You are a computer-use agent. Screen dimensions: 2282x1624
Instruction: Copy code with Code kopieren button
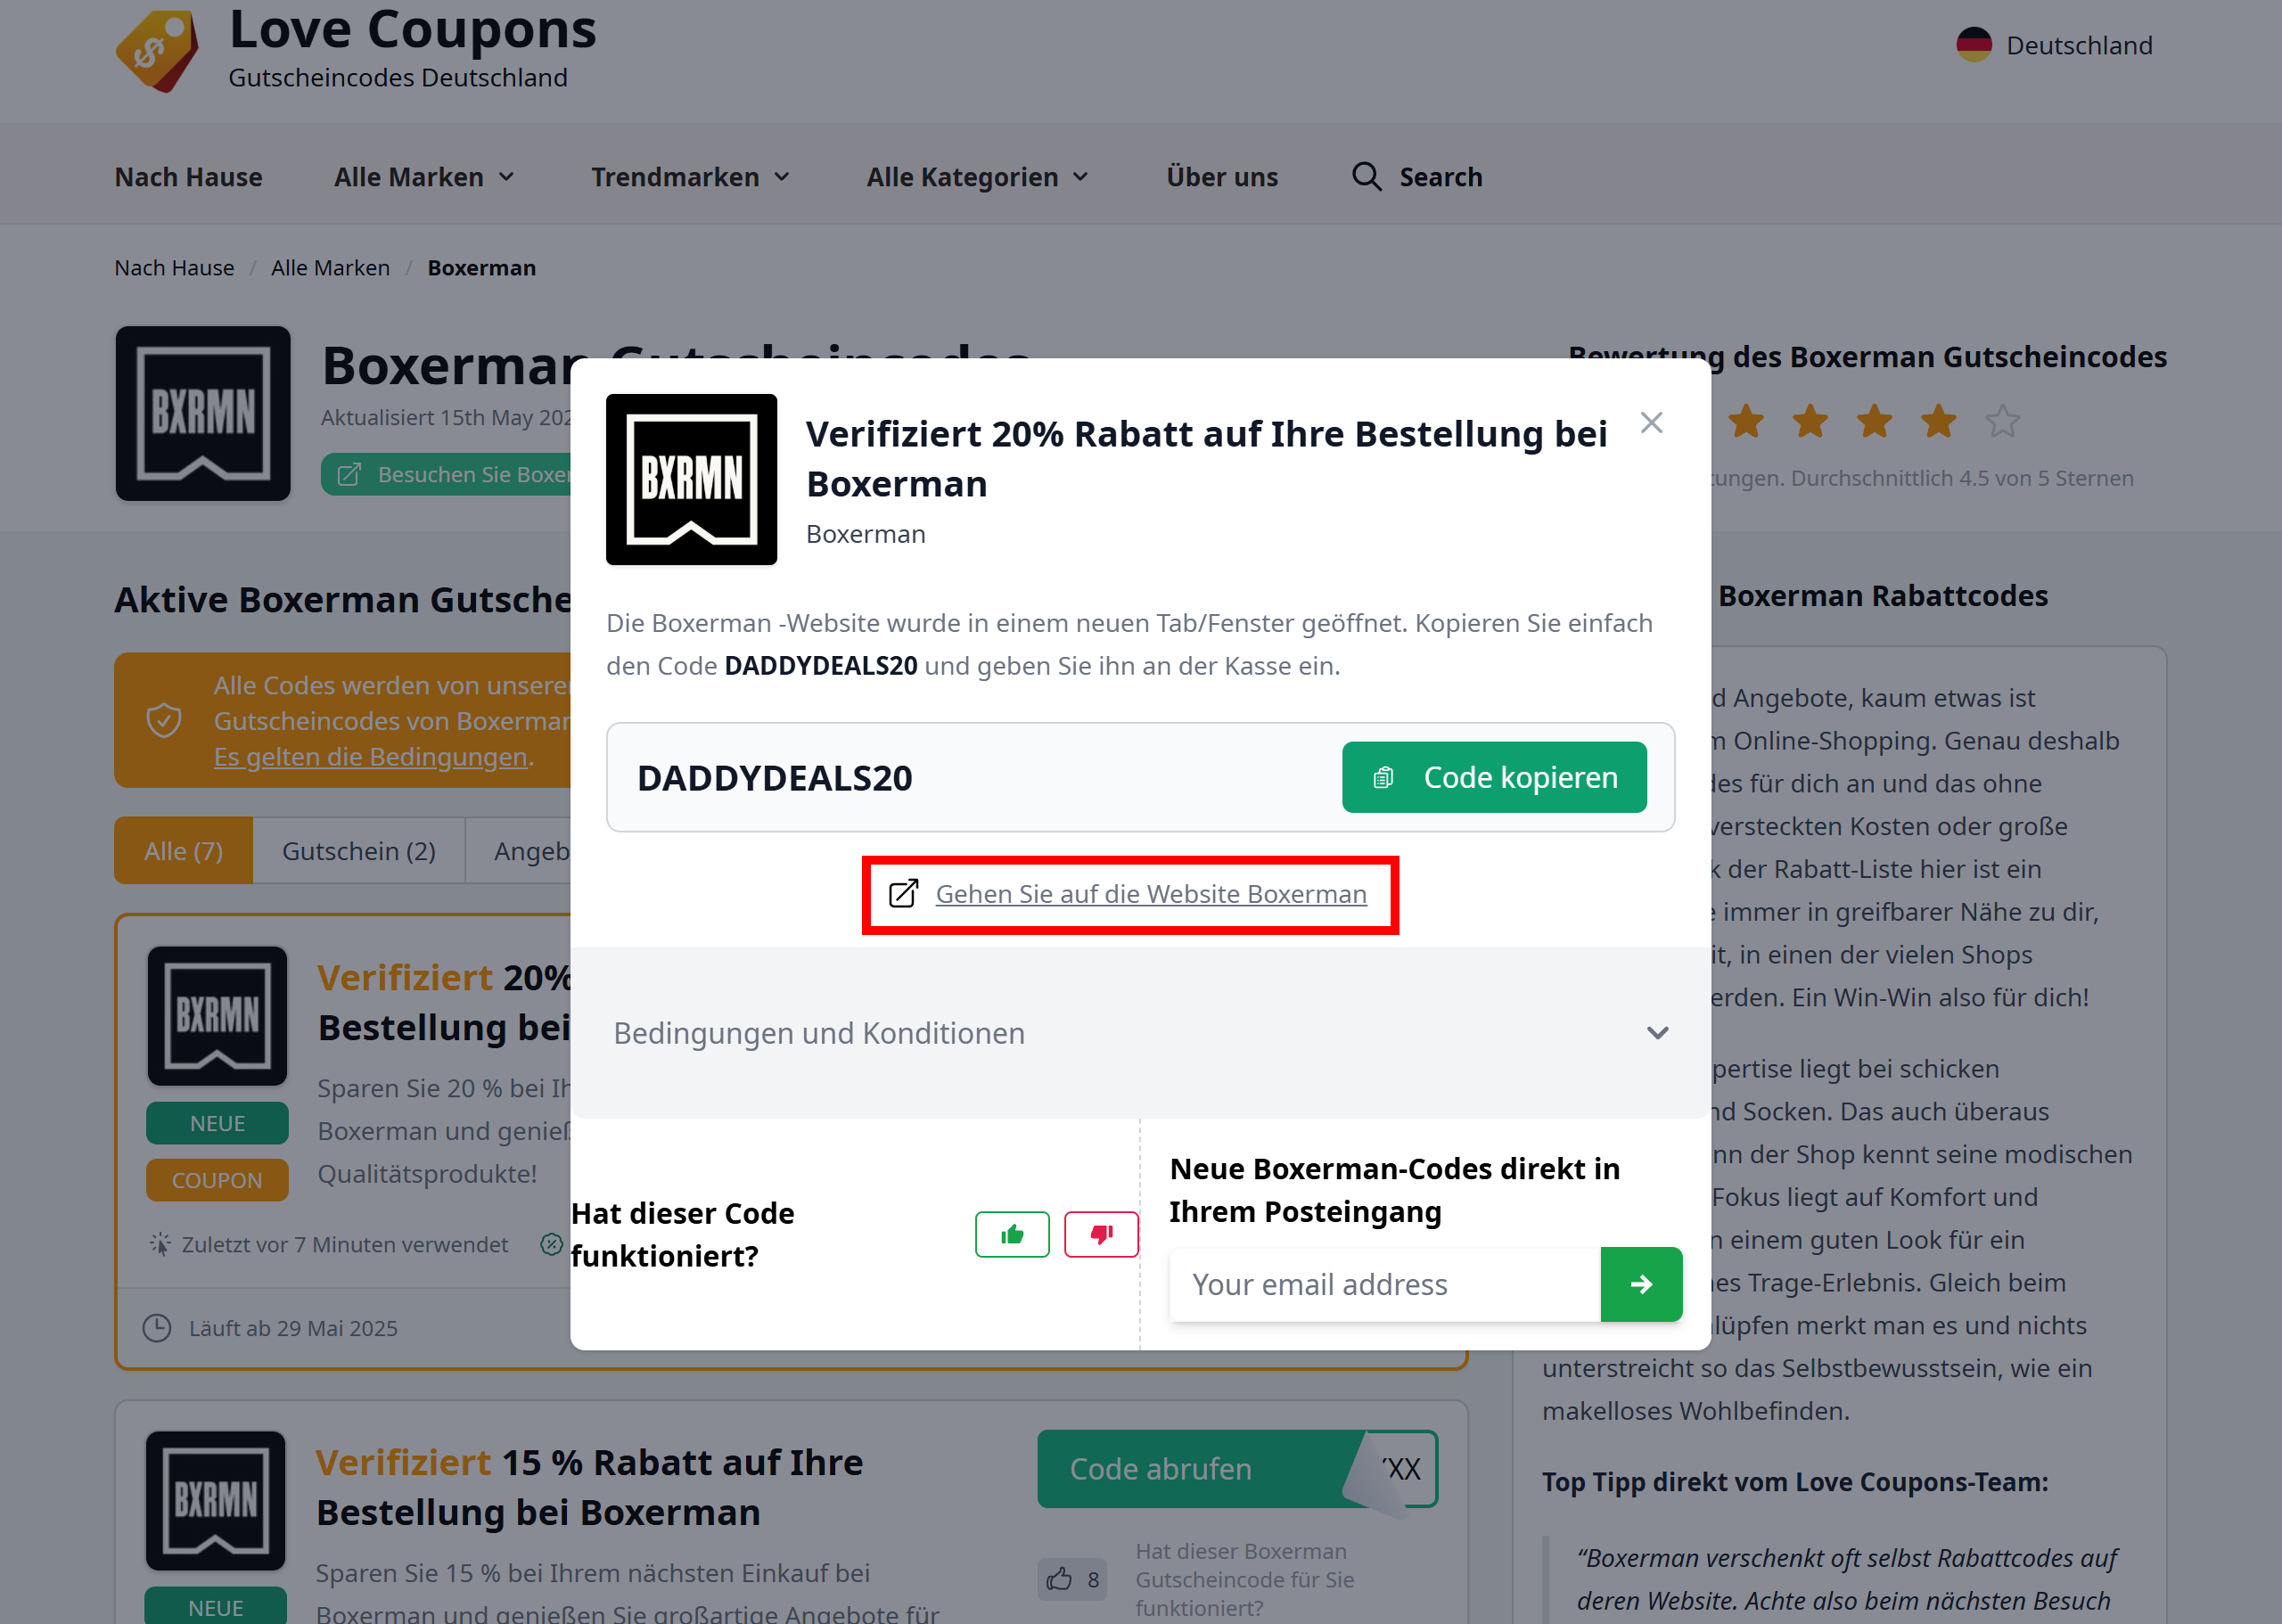click(1494, 777)
